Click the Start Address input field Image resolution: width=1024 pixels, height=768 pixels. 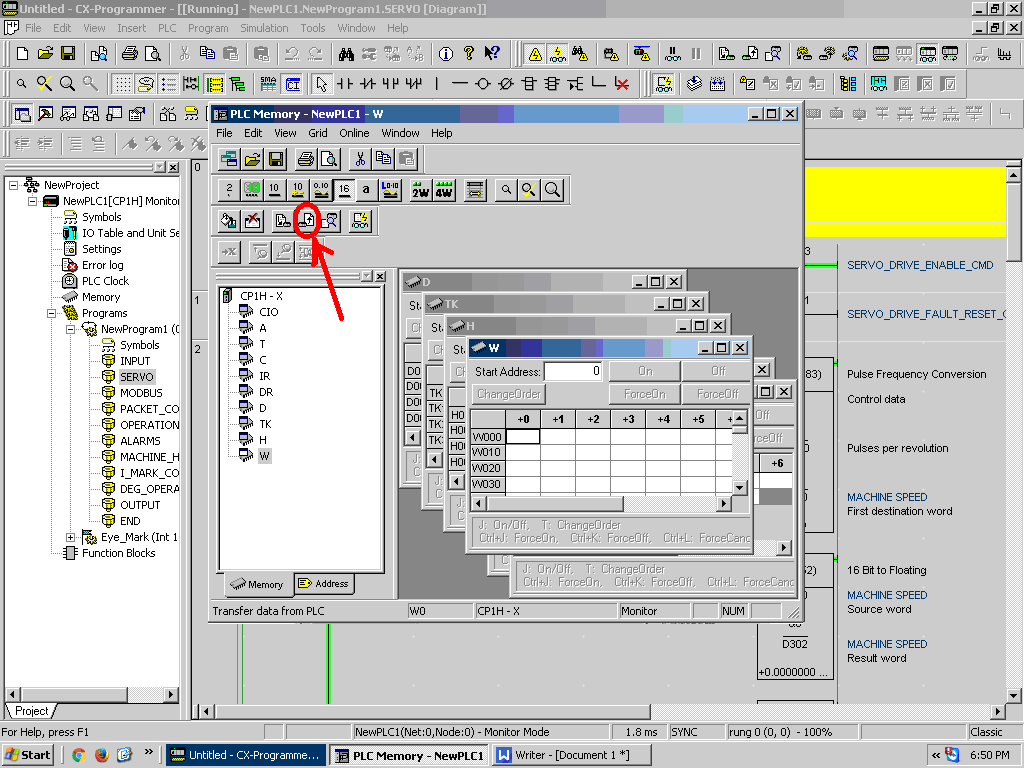click(x=573, y=371)
